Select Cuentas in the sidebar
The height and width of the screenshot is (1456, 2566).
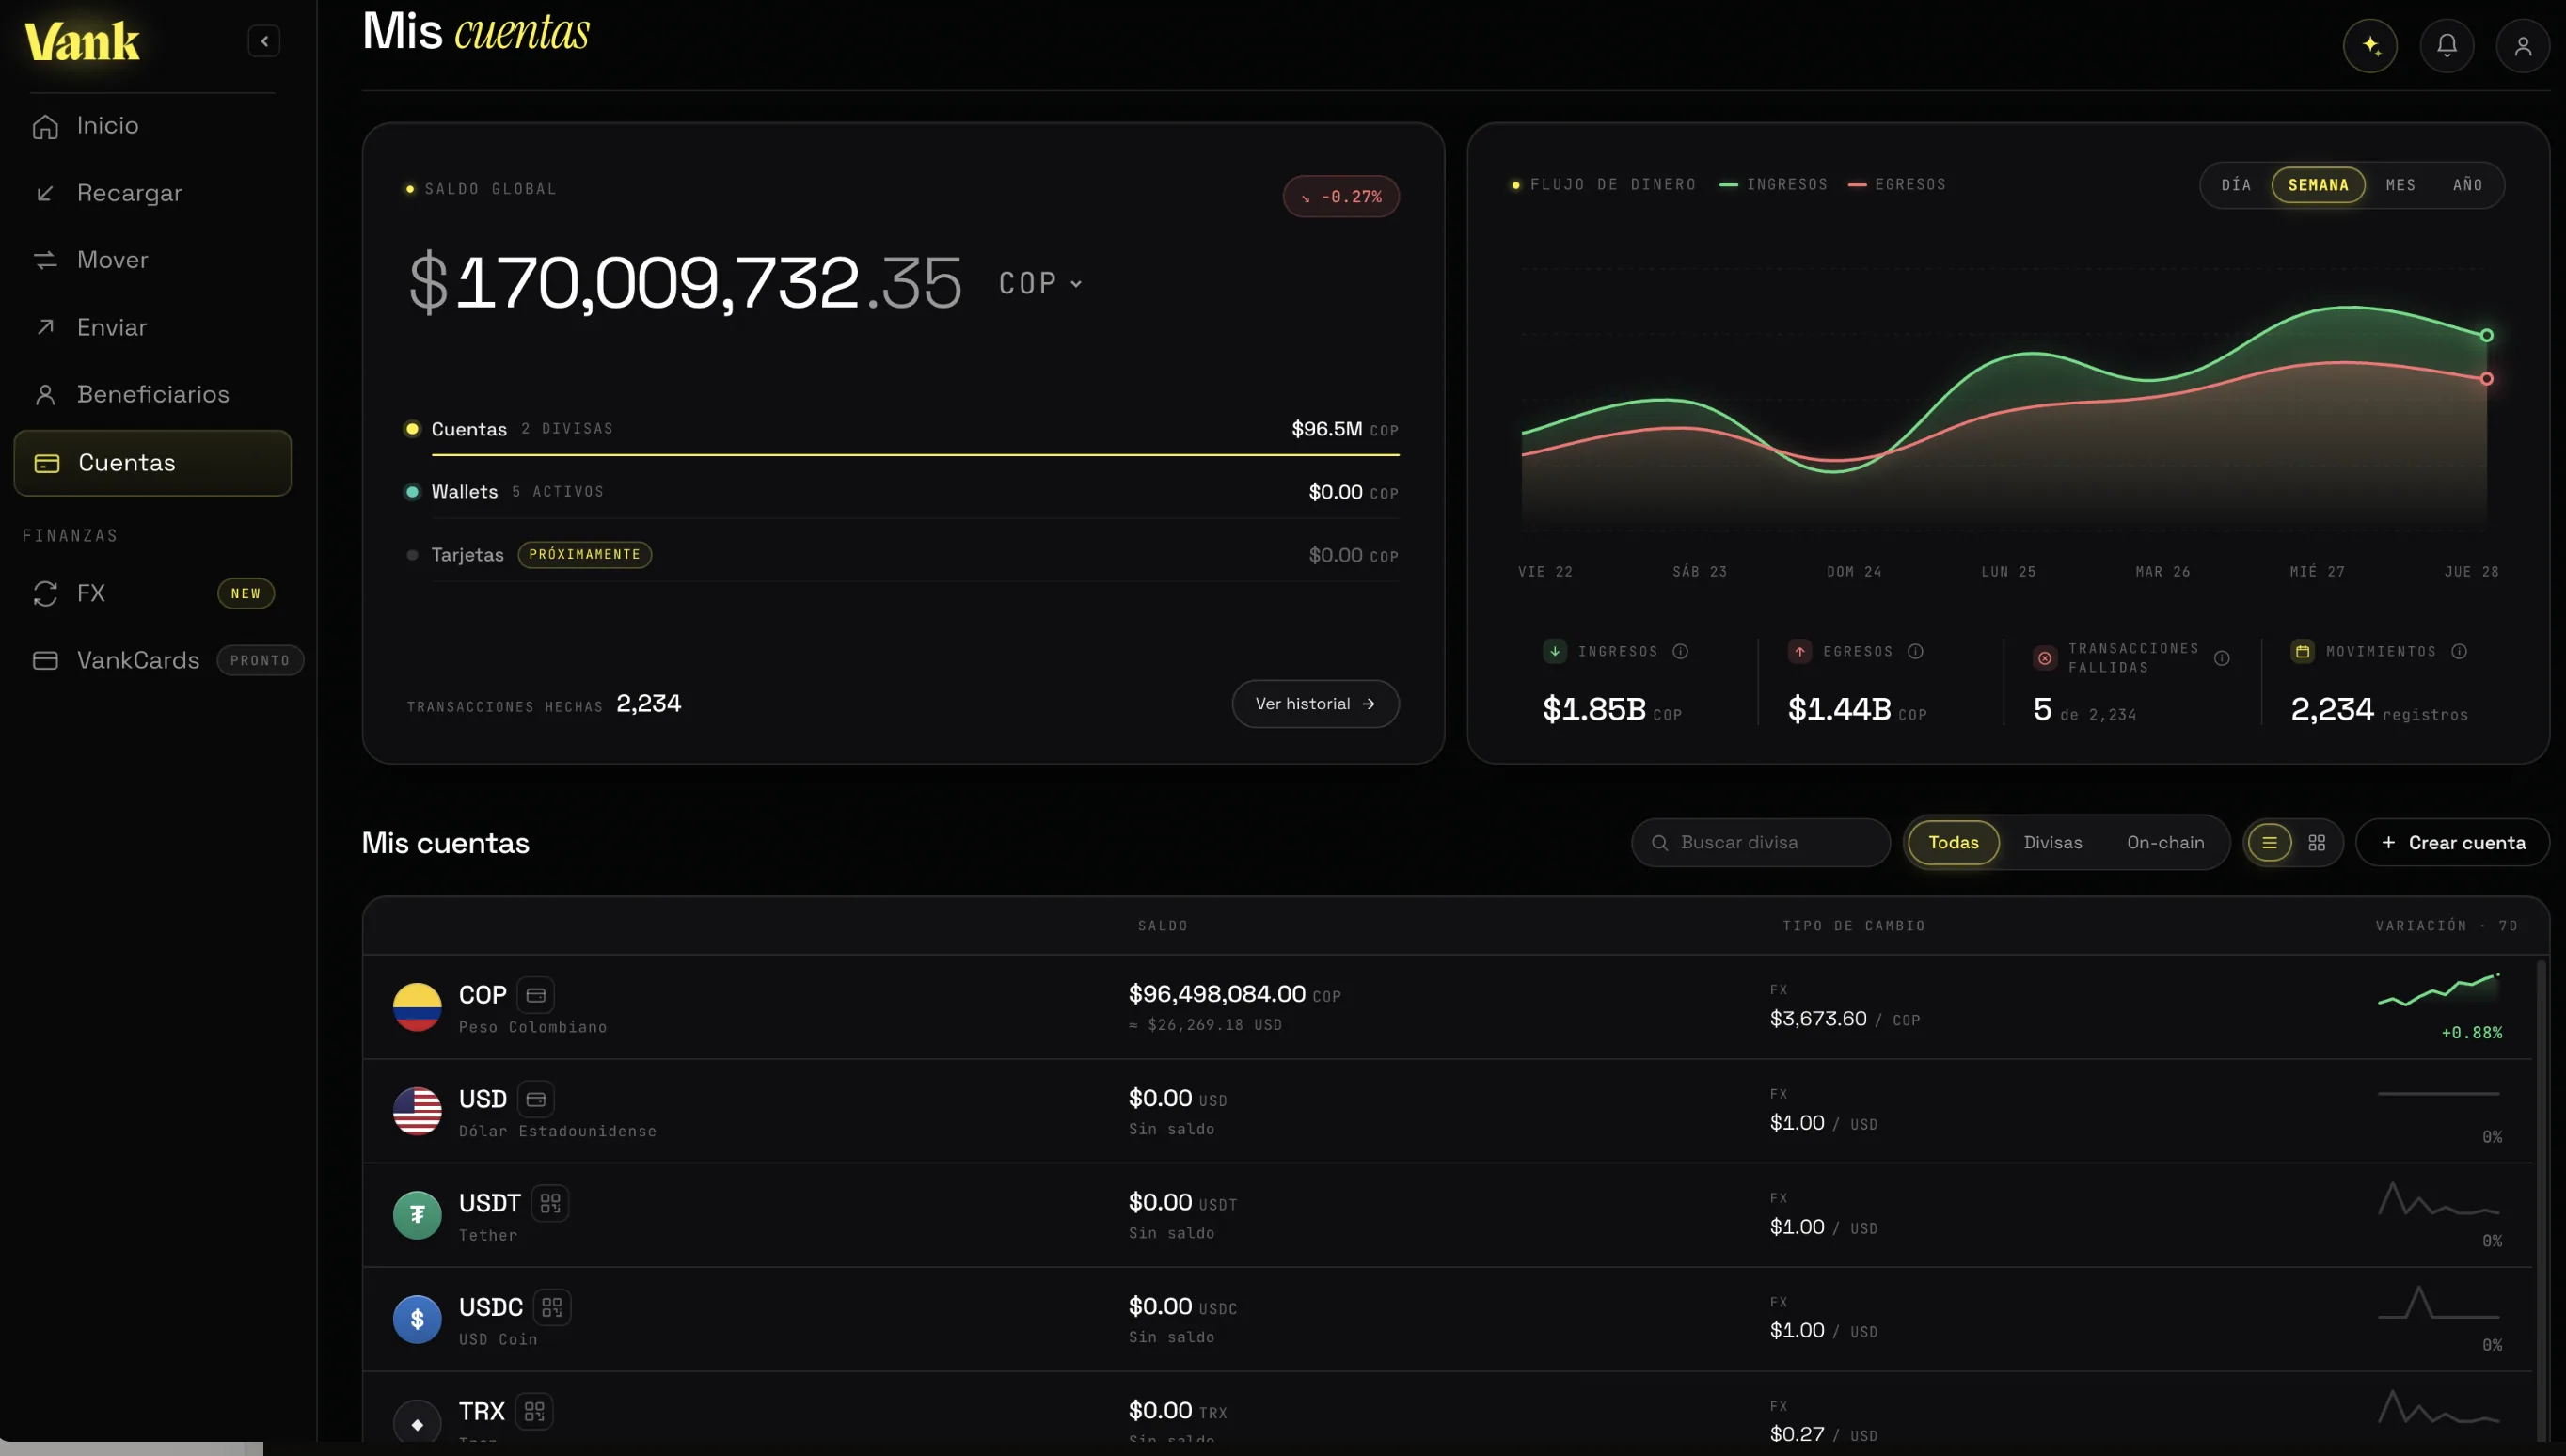(152, 463)
